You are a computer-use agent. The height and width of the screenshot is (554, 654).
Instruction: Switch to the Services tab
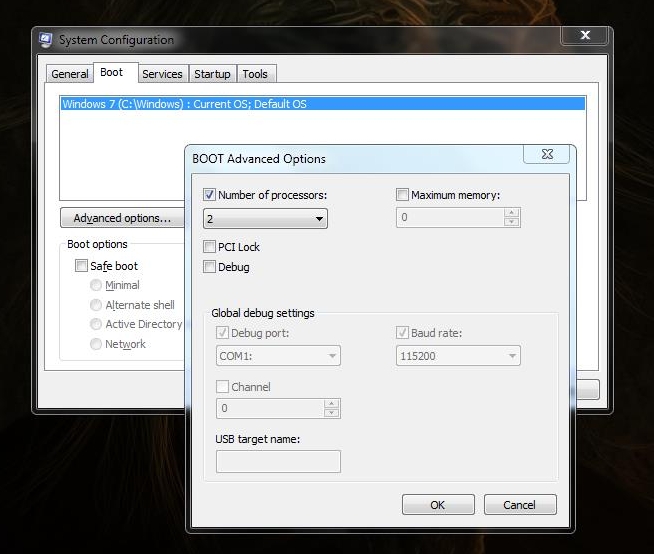coord(163,74)
